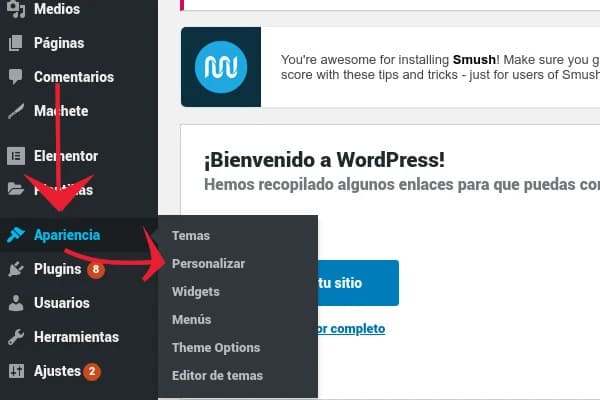The height and width of the screenshot is (400, 600).
Task: Open Theme Options from submenu
Action: coord(216,347)
